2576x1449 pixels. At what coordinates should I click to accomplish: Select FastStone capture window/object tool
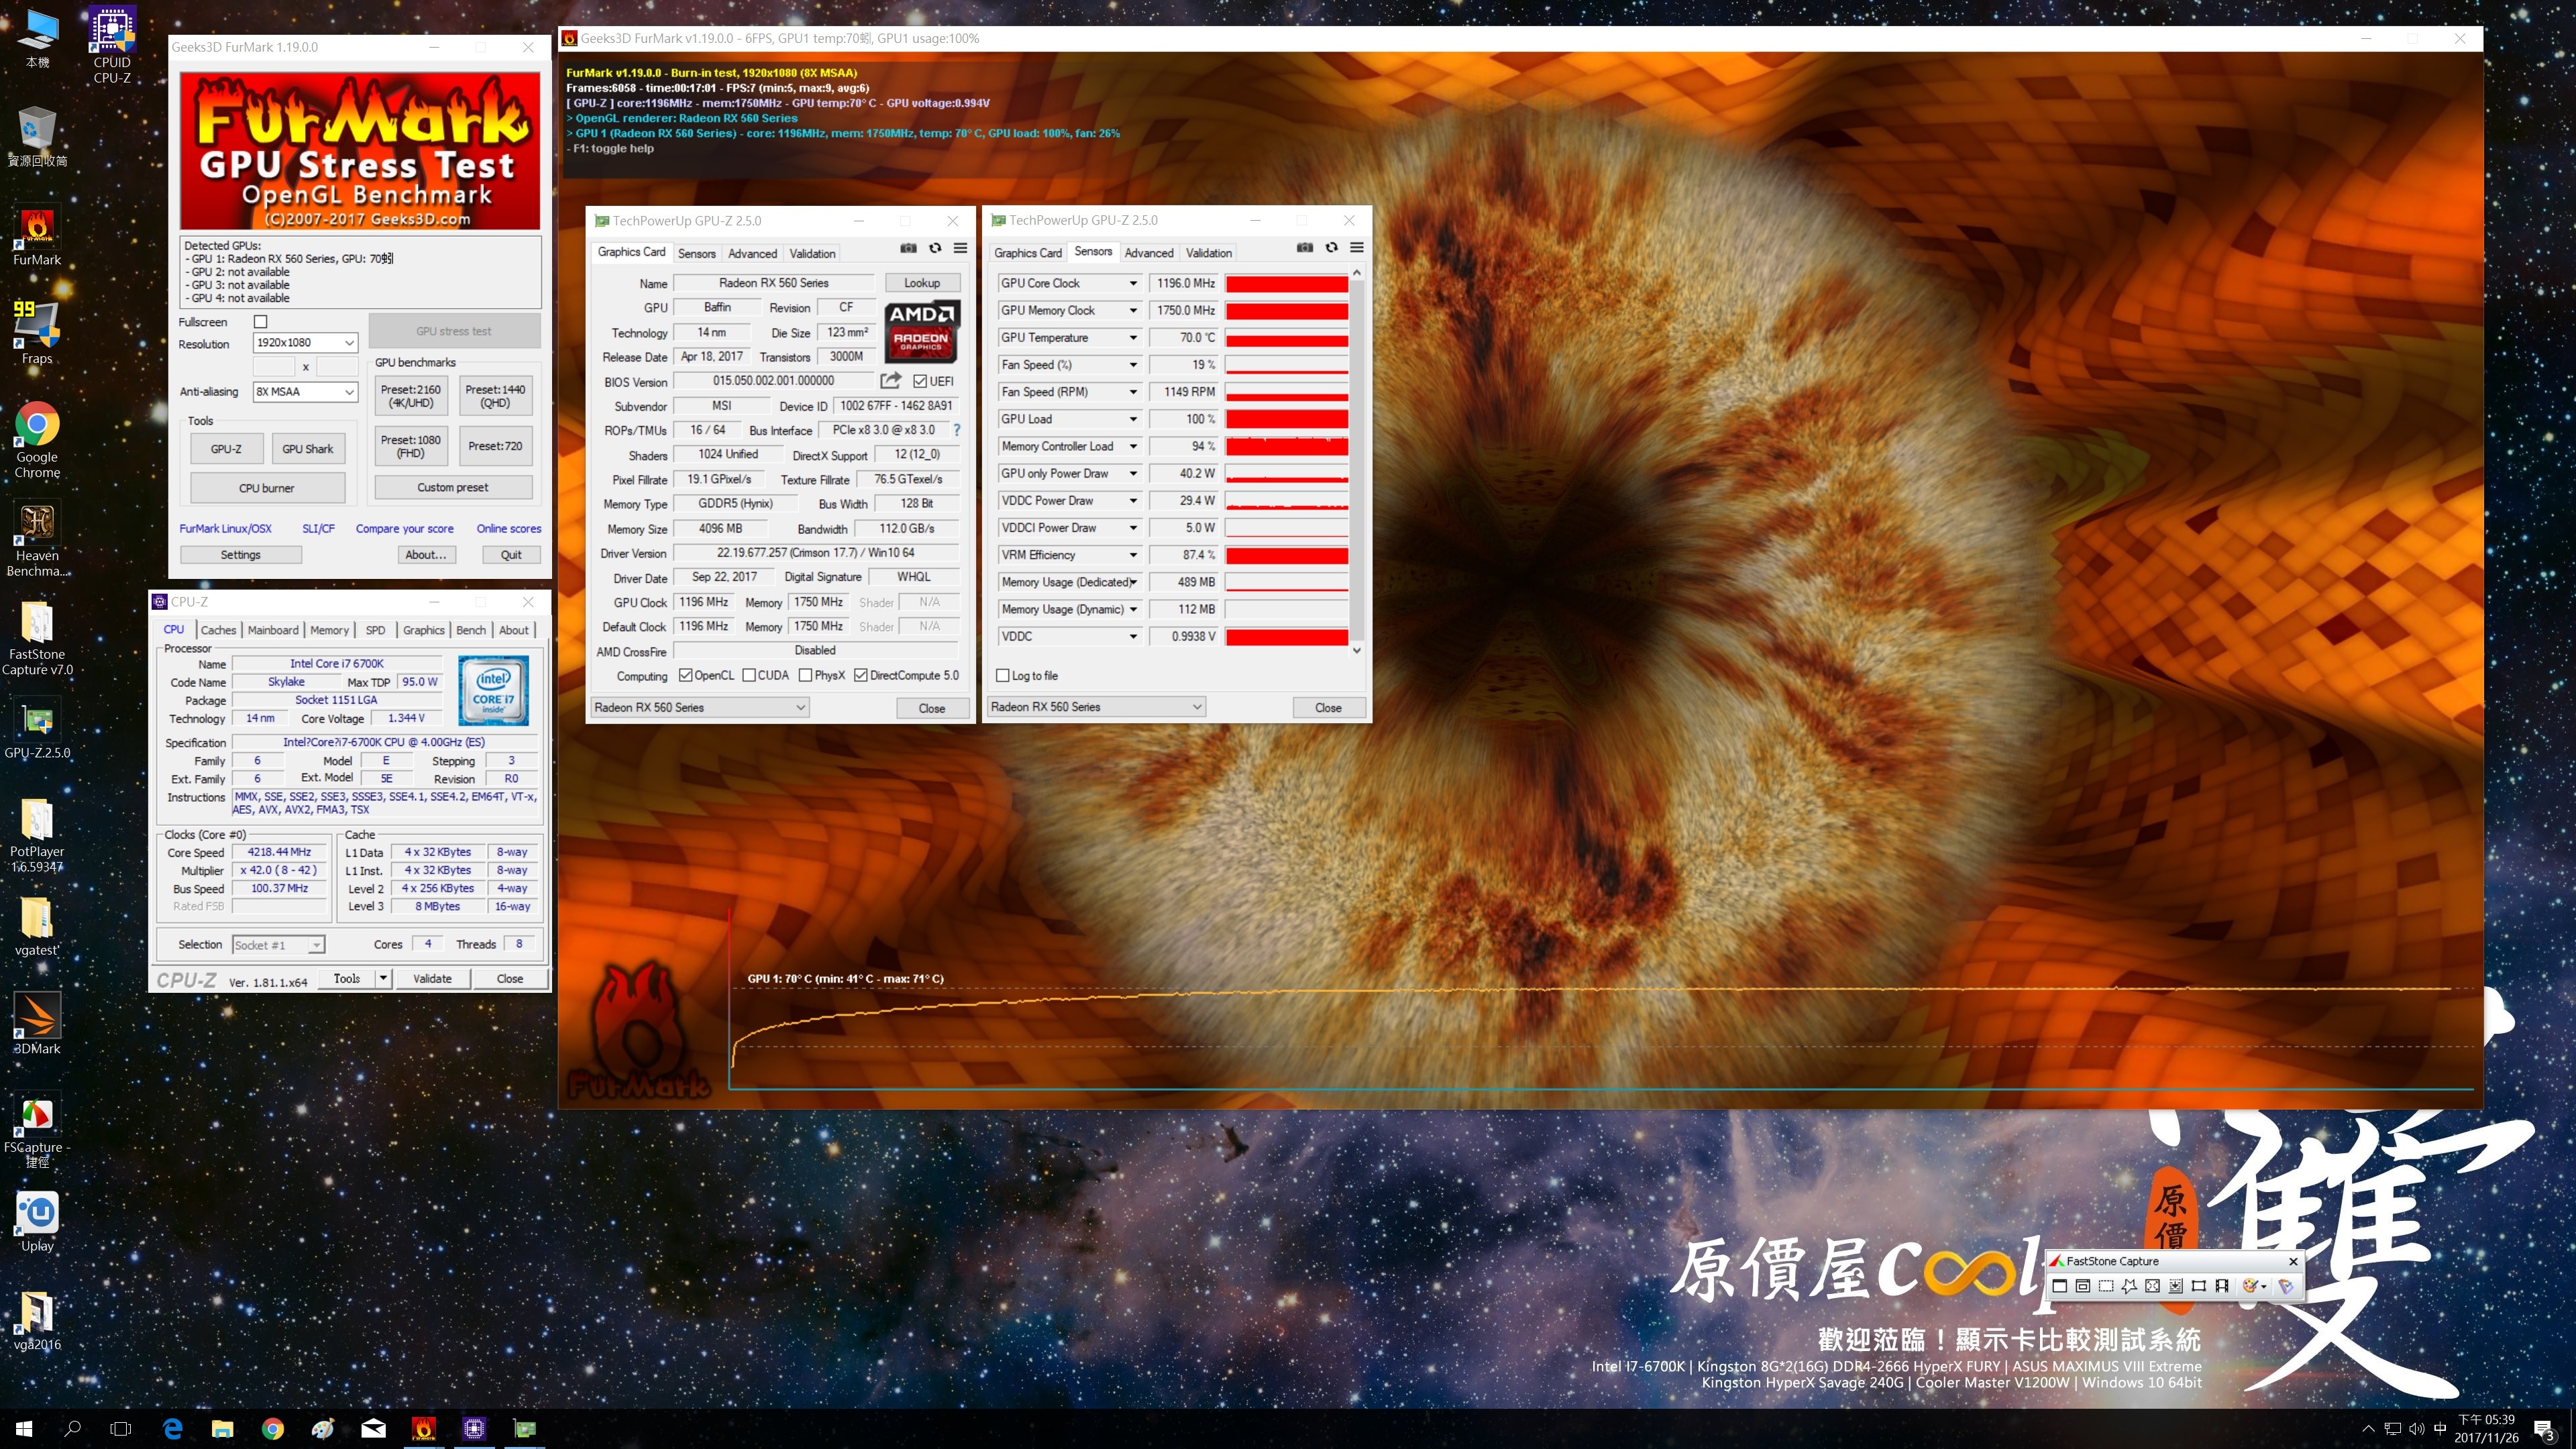point(2083,1286)
